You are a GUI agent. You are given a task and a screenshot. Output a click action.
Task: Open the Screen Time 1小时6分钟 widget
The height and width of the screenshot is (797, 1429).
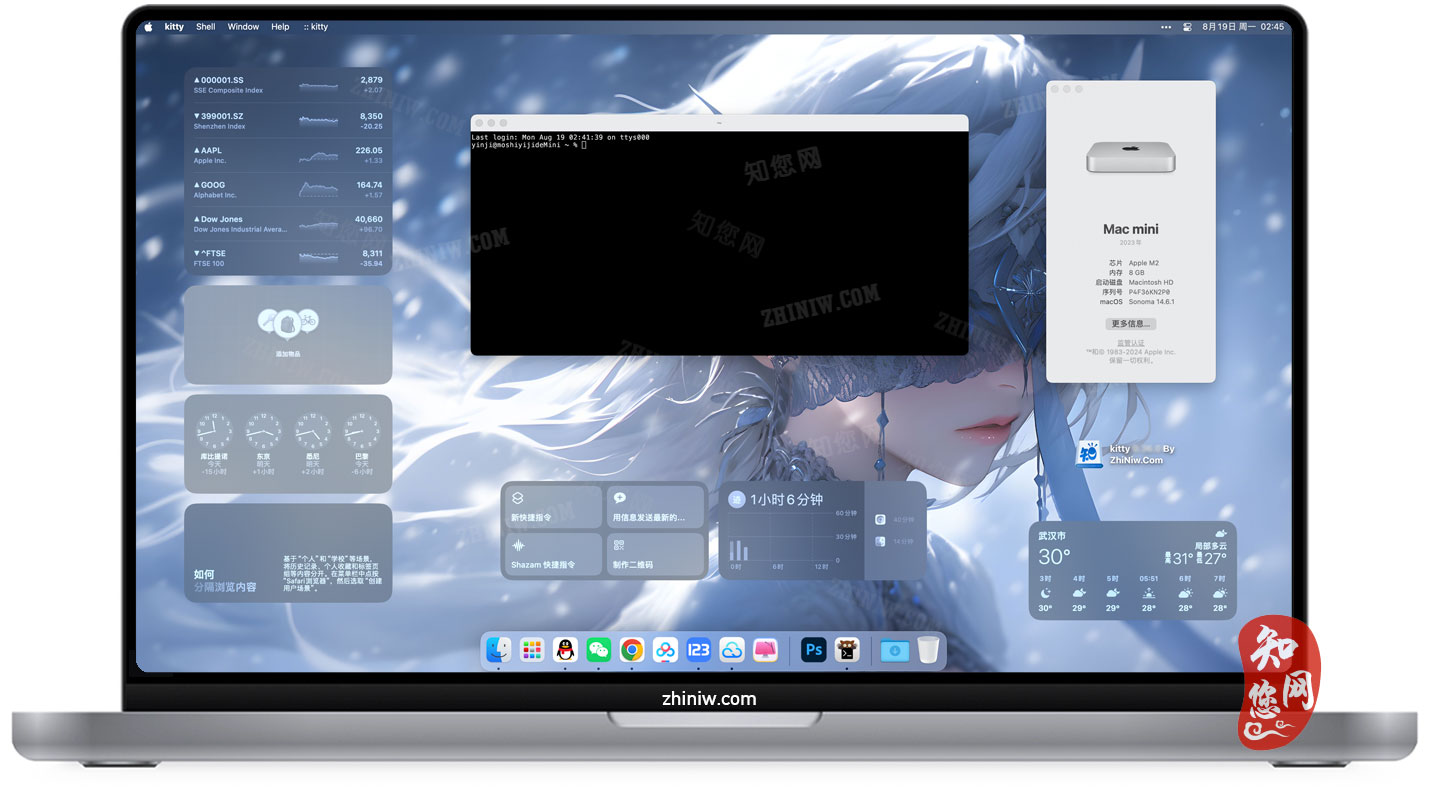822,530
